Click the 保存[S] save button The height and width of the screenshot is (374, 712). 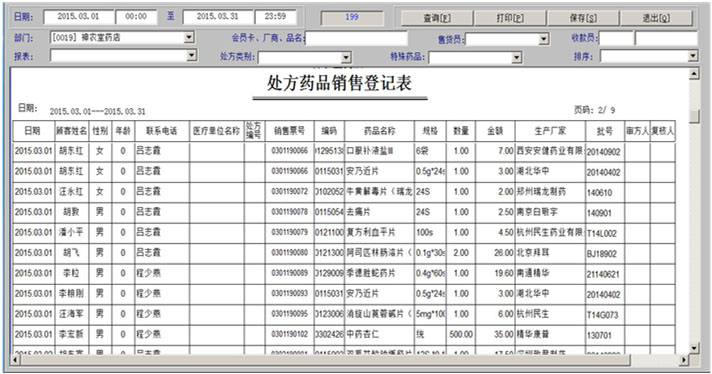(583, 18)
